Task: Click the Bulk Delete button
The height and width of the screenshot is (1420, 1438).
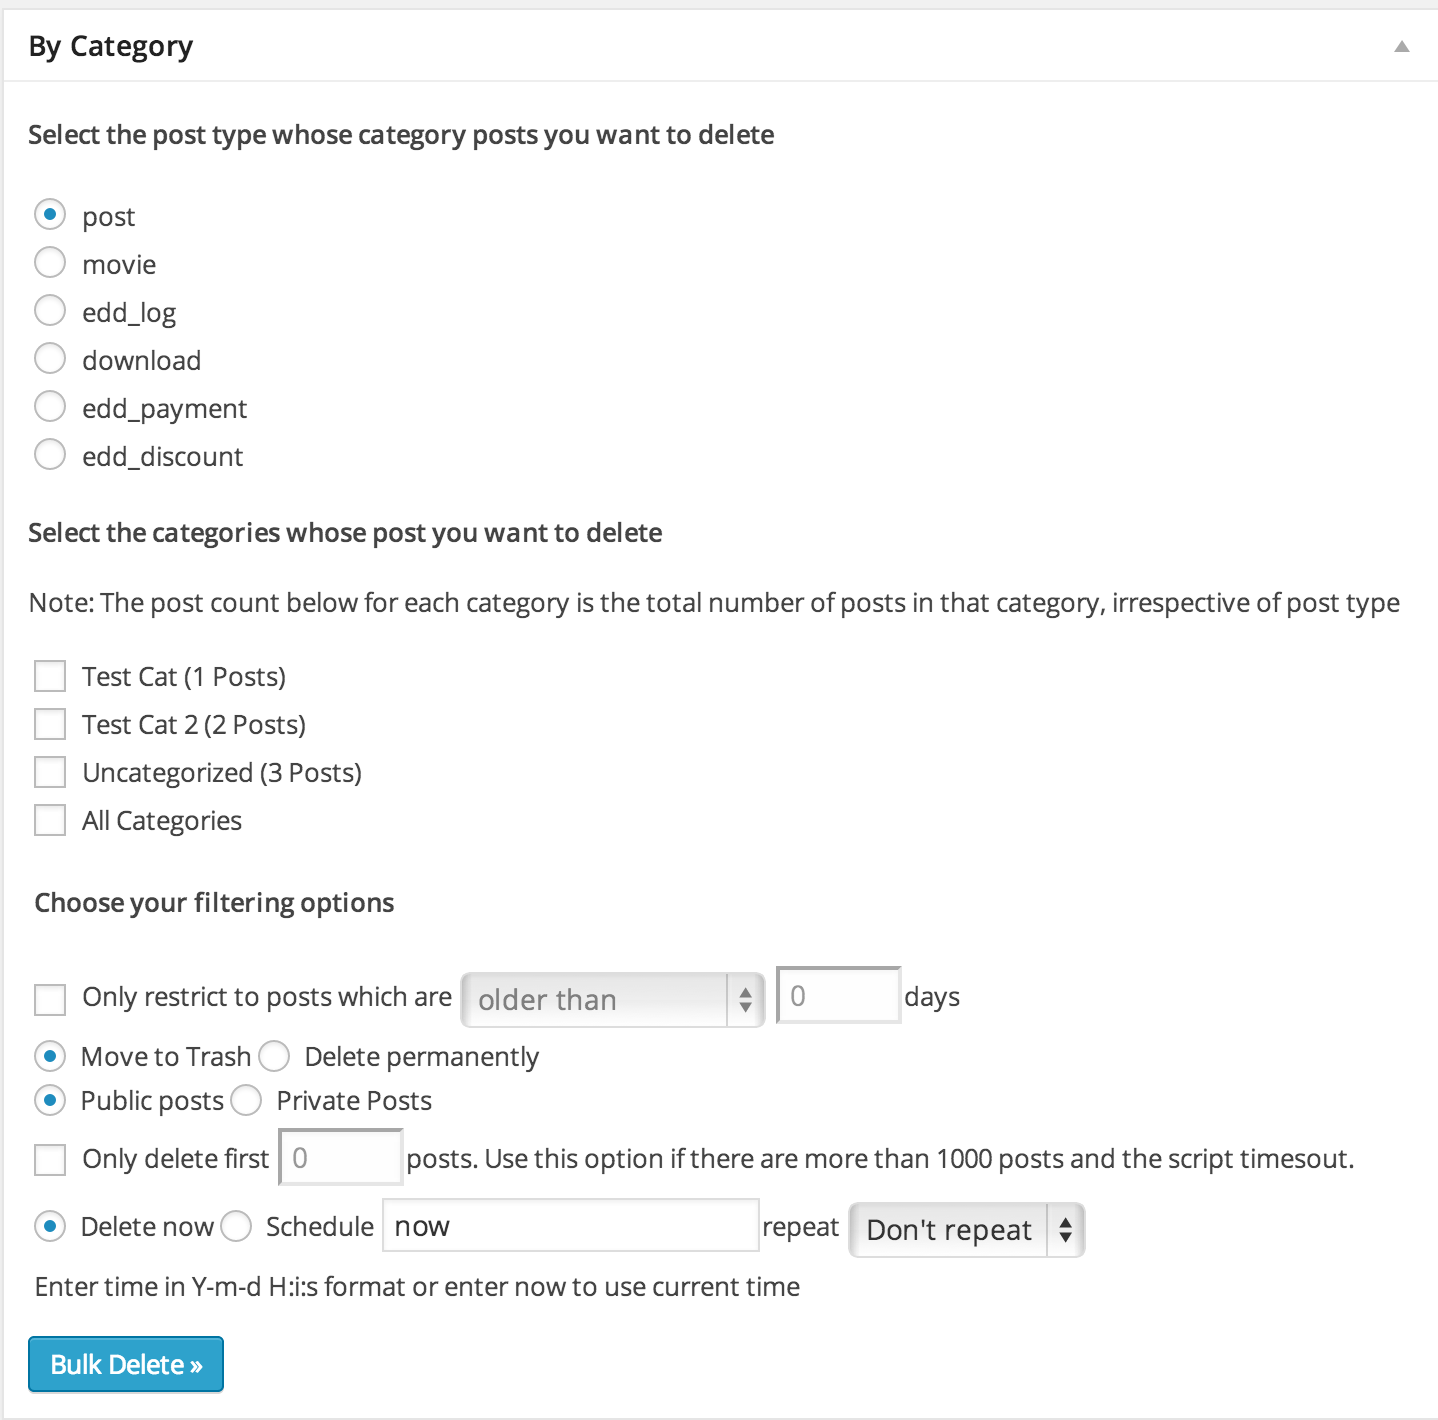Action: click(126, 1364)
